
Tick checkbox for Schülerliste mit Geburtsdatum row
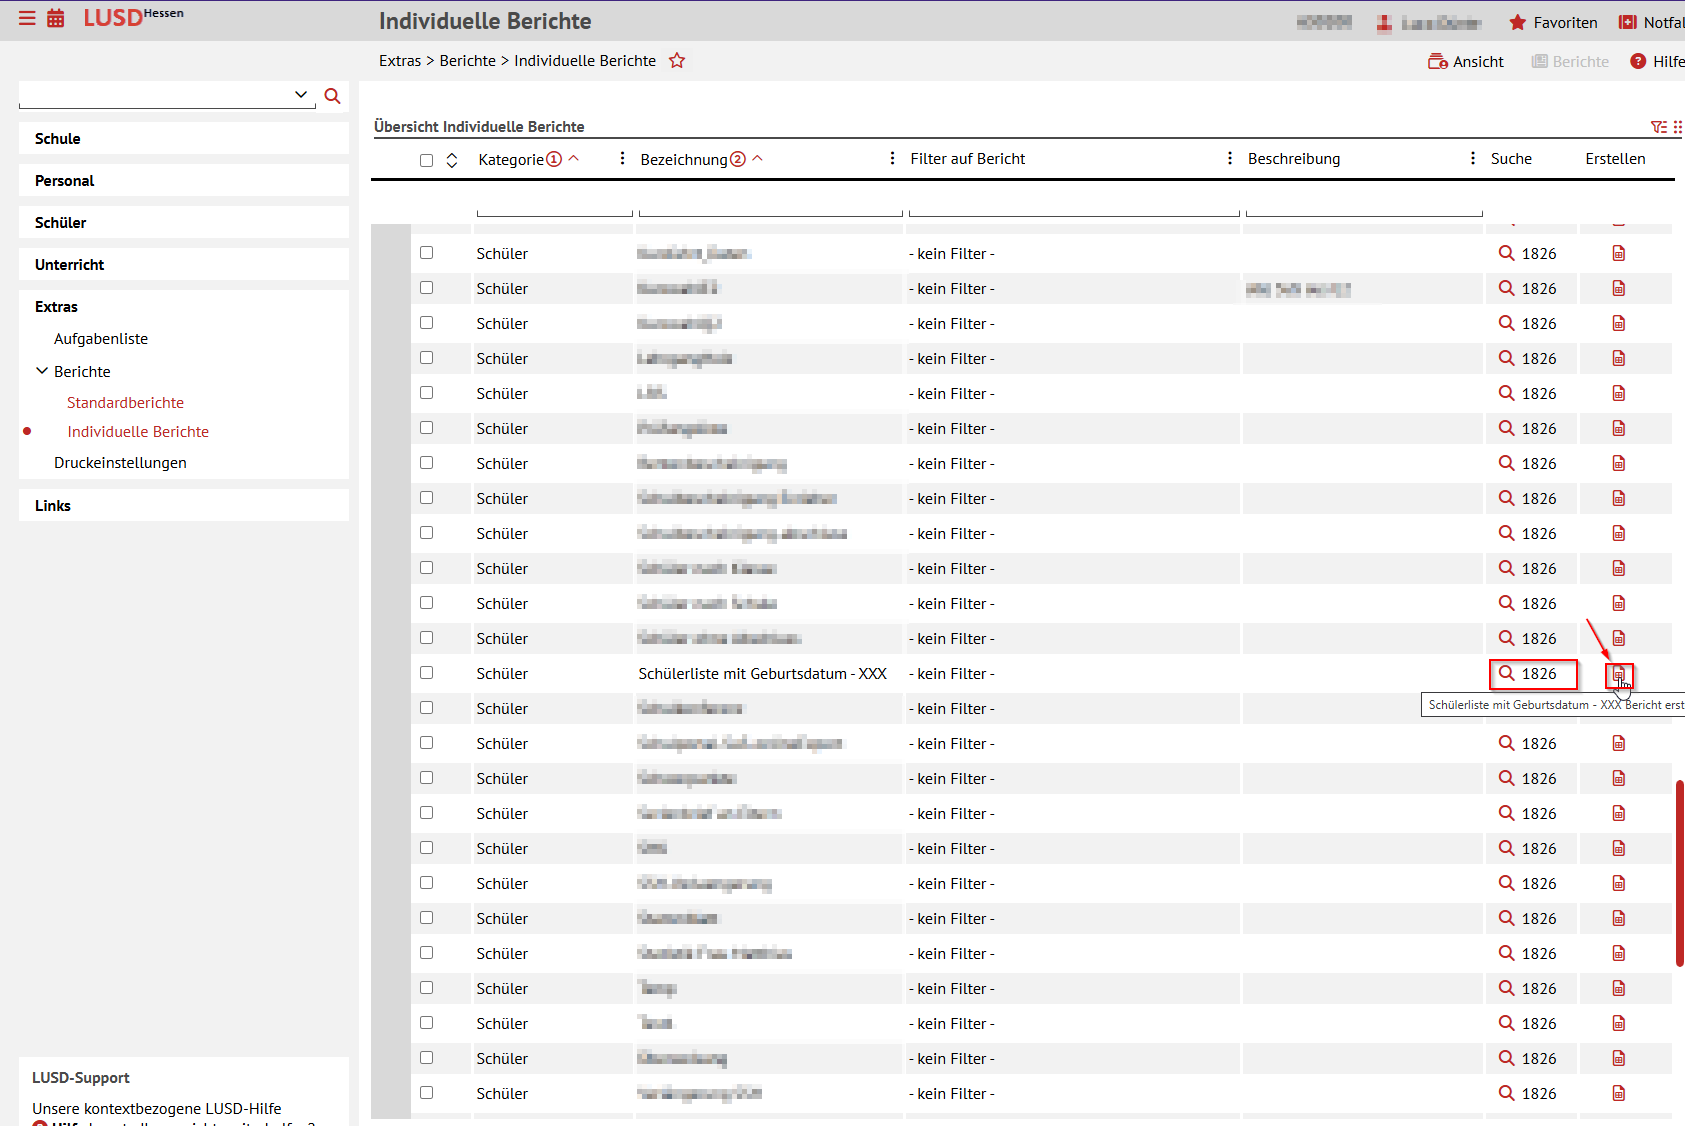[x=427, y=673]
